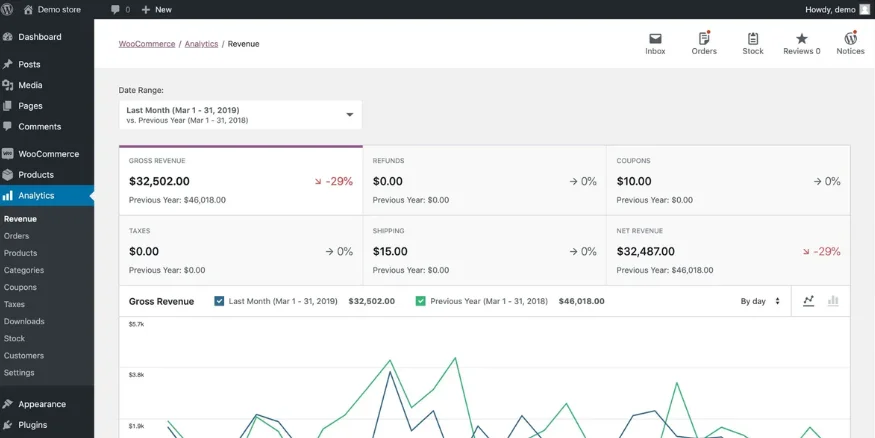Select Products analytics submenu
875x438 pixels.
[20, 253]
